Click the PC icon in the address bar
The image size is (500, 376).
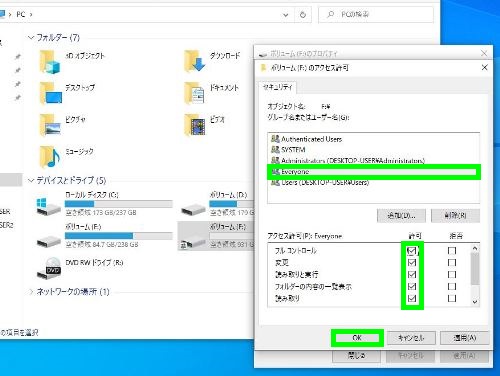point(2,14)
